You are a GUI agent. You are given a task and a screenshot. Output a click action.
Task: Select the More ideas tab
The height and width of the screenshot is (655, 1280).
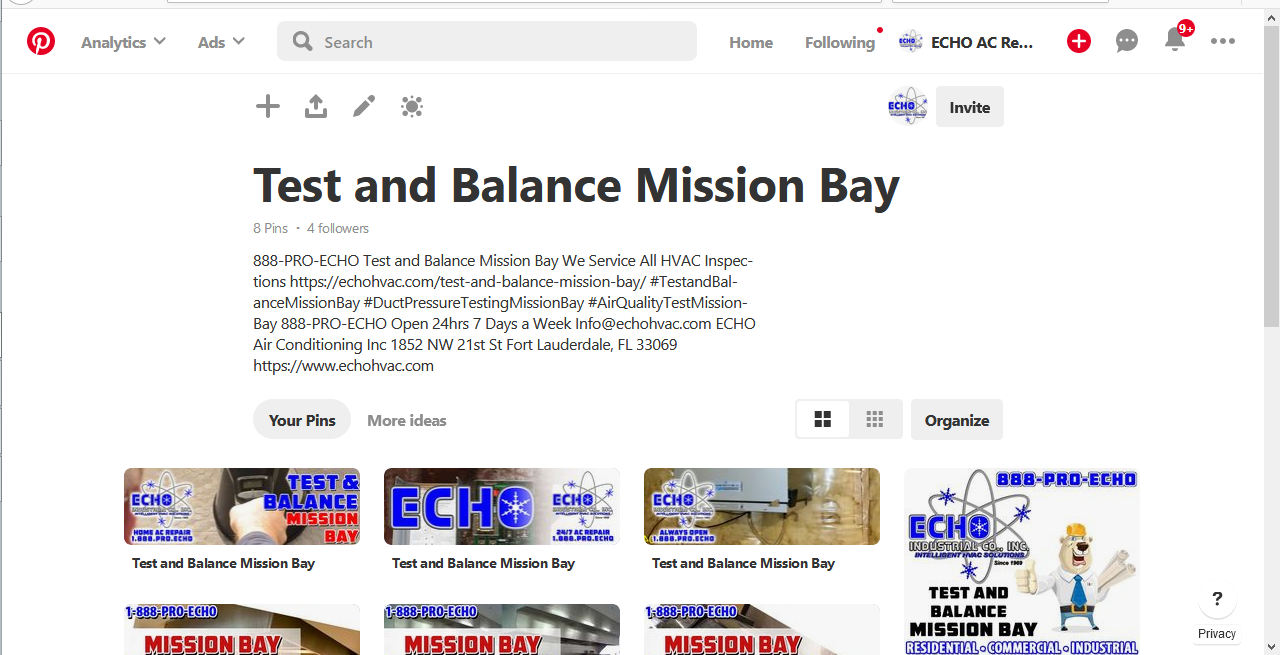pos(407,420)
